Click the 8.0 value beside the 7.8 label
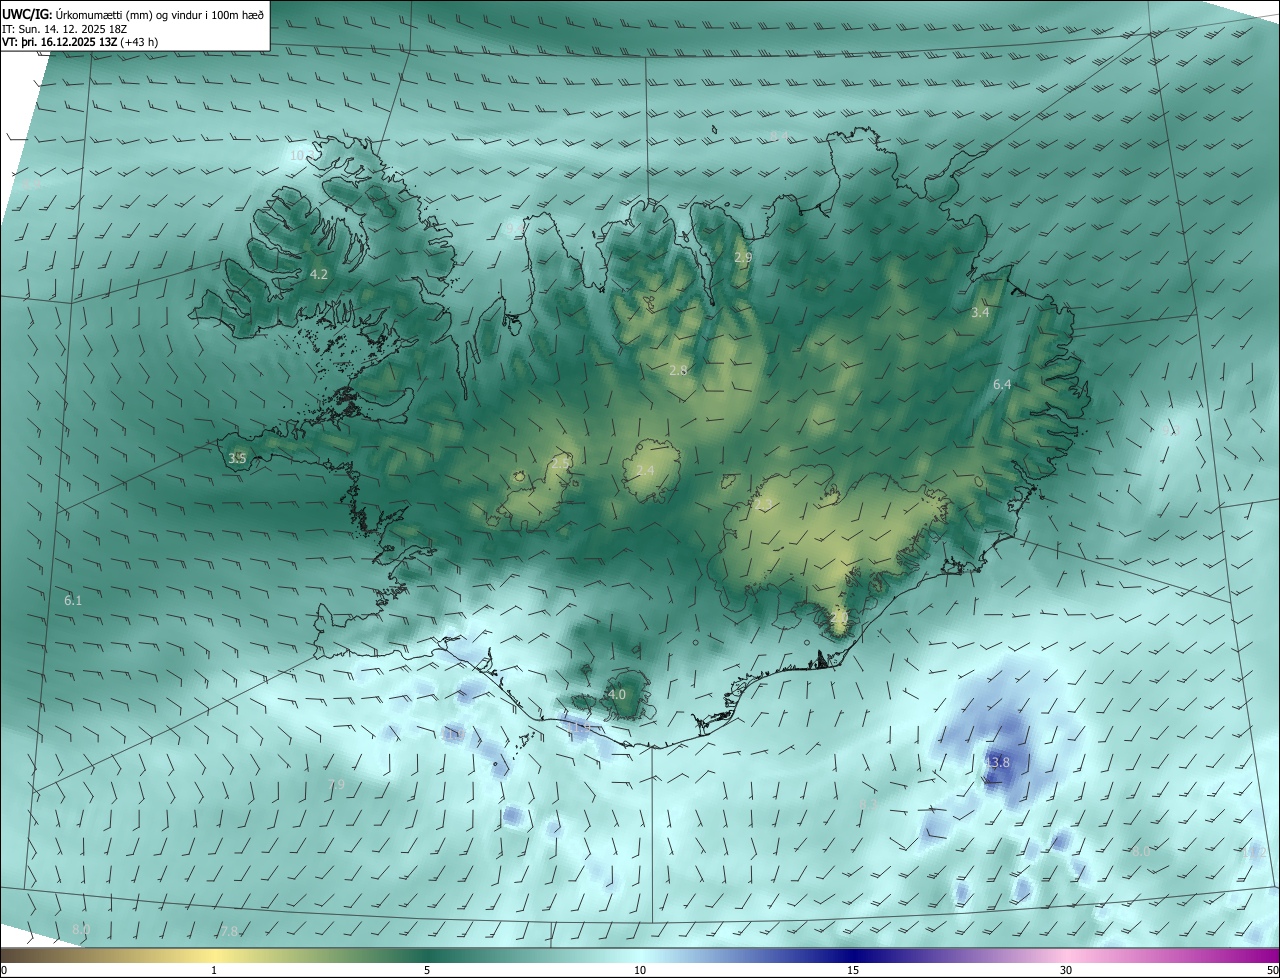 coord(81,930)
